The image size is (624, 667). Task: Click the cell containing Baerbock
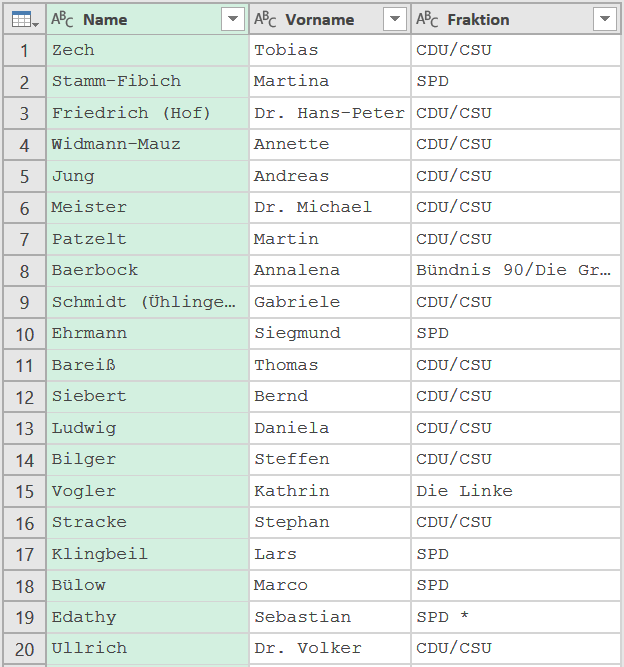click(x=148, y=271)
